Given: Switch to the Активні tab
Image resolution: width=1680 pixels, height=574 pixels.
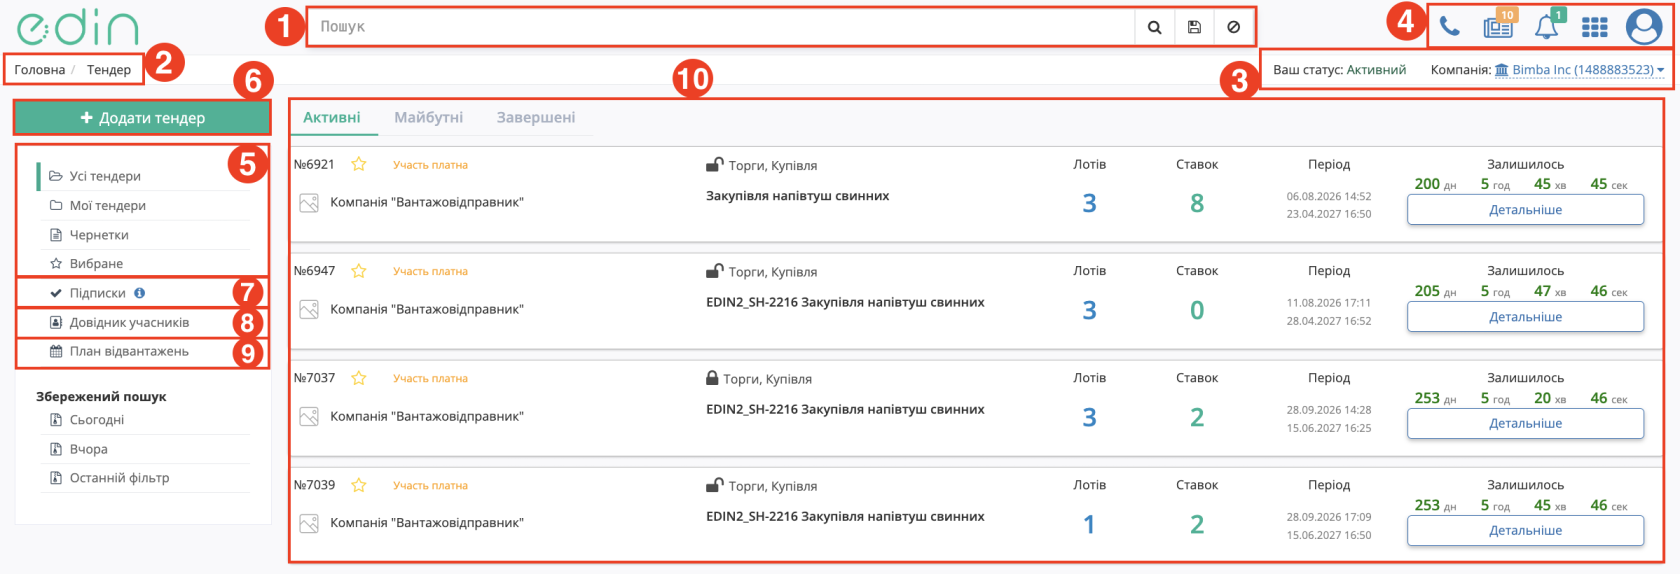Looking at the screenshot, I should pyautogui.click(x=332, y=117).
